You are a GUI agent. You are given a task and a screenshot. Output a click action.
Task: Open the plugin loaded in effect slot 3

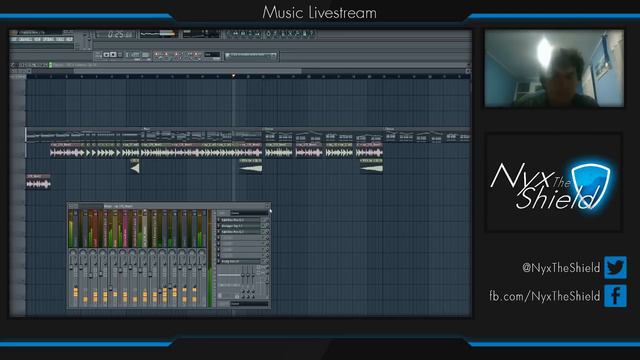(240, 231)
